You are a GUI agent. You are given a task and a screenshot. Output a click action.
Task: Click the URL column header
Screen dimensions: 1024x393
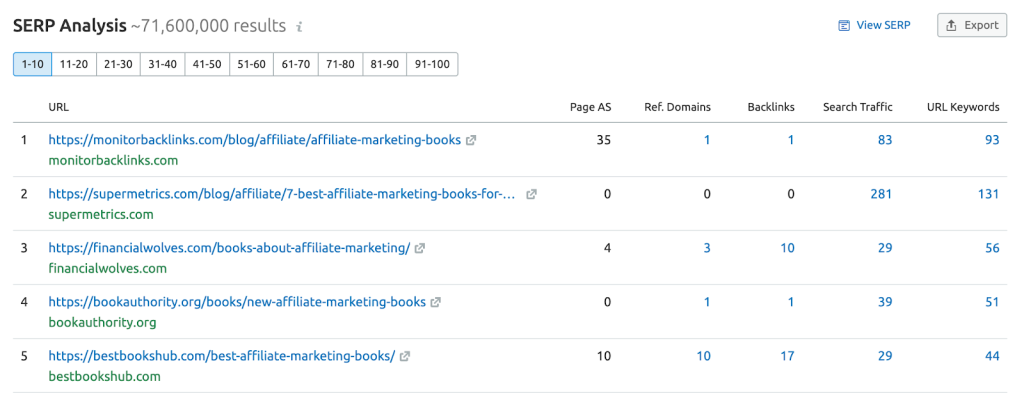[58, 107]
